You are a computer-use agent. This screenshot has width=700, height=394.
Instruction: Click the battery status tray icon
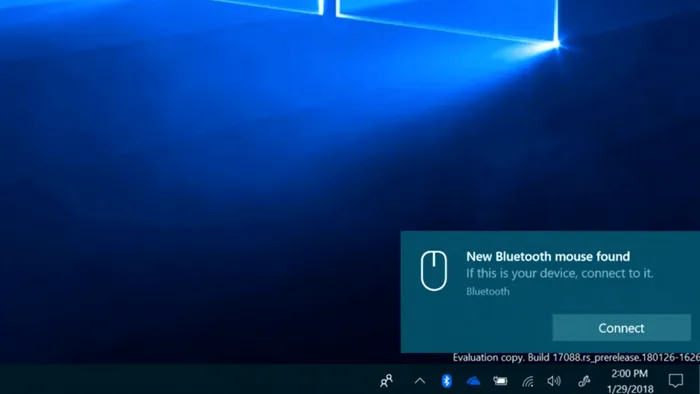pyautogui.click(x=500, y=381)
